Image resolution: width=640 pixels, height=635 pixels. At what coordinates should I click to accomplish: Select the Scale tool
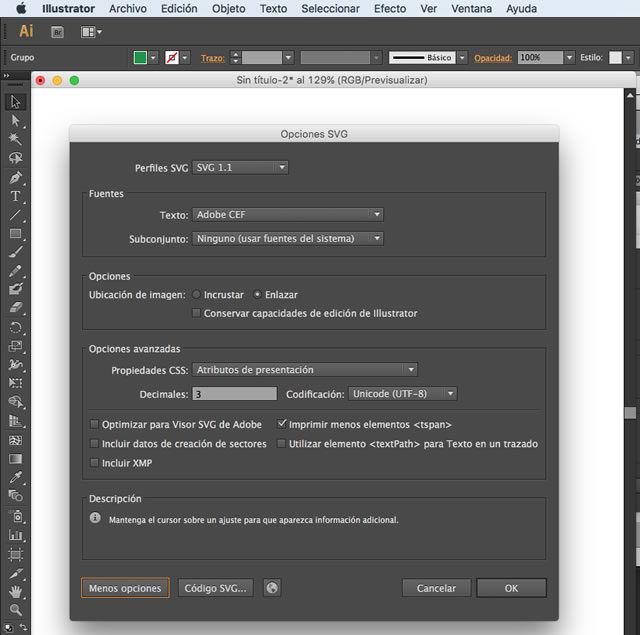[x=16, y=346]
